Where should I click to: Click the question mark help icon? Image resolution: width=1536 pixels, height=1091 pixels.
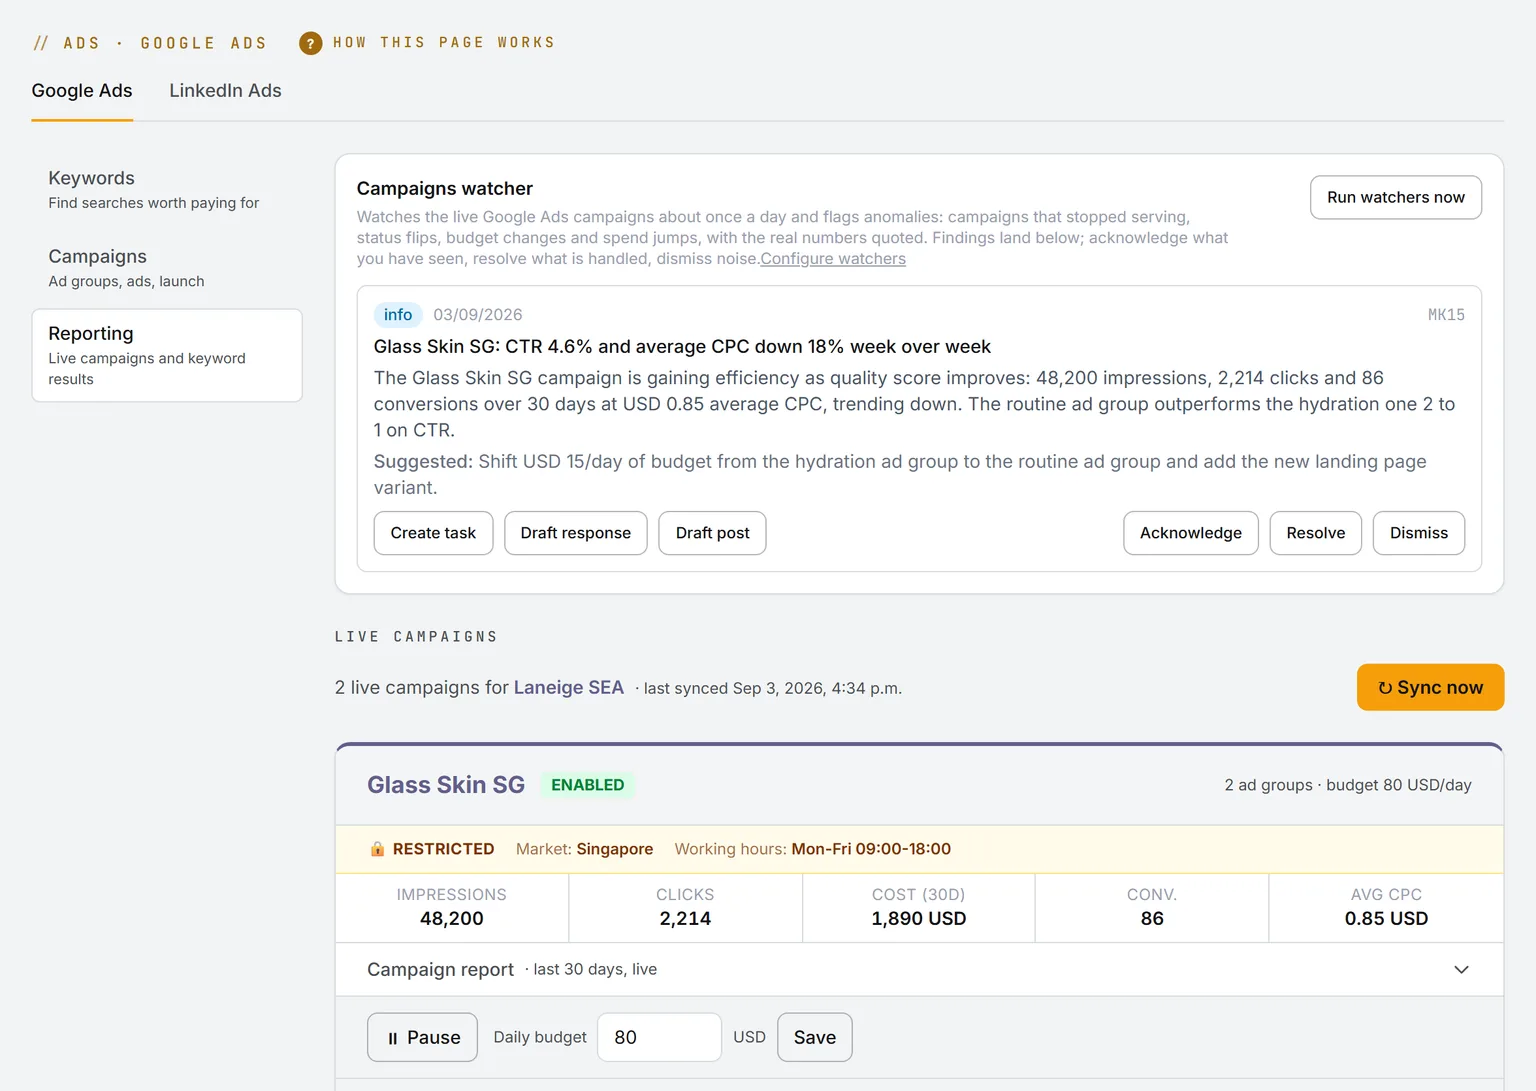pos(311,43)
